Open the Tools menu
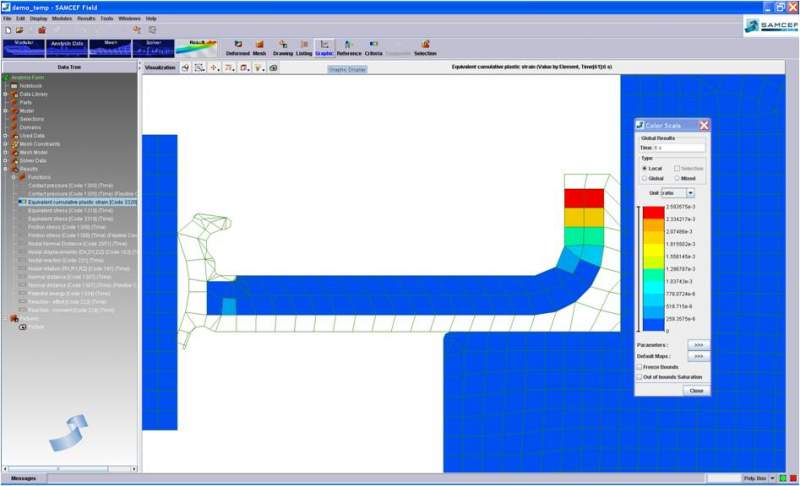Viewport: 800px width, 486px height. pos(107,18)
